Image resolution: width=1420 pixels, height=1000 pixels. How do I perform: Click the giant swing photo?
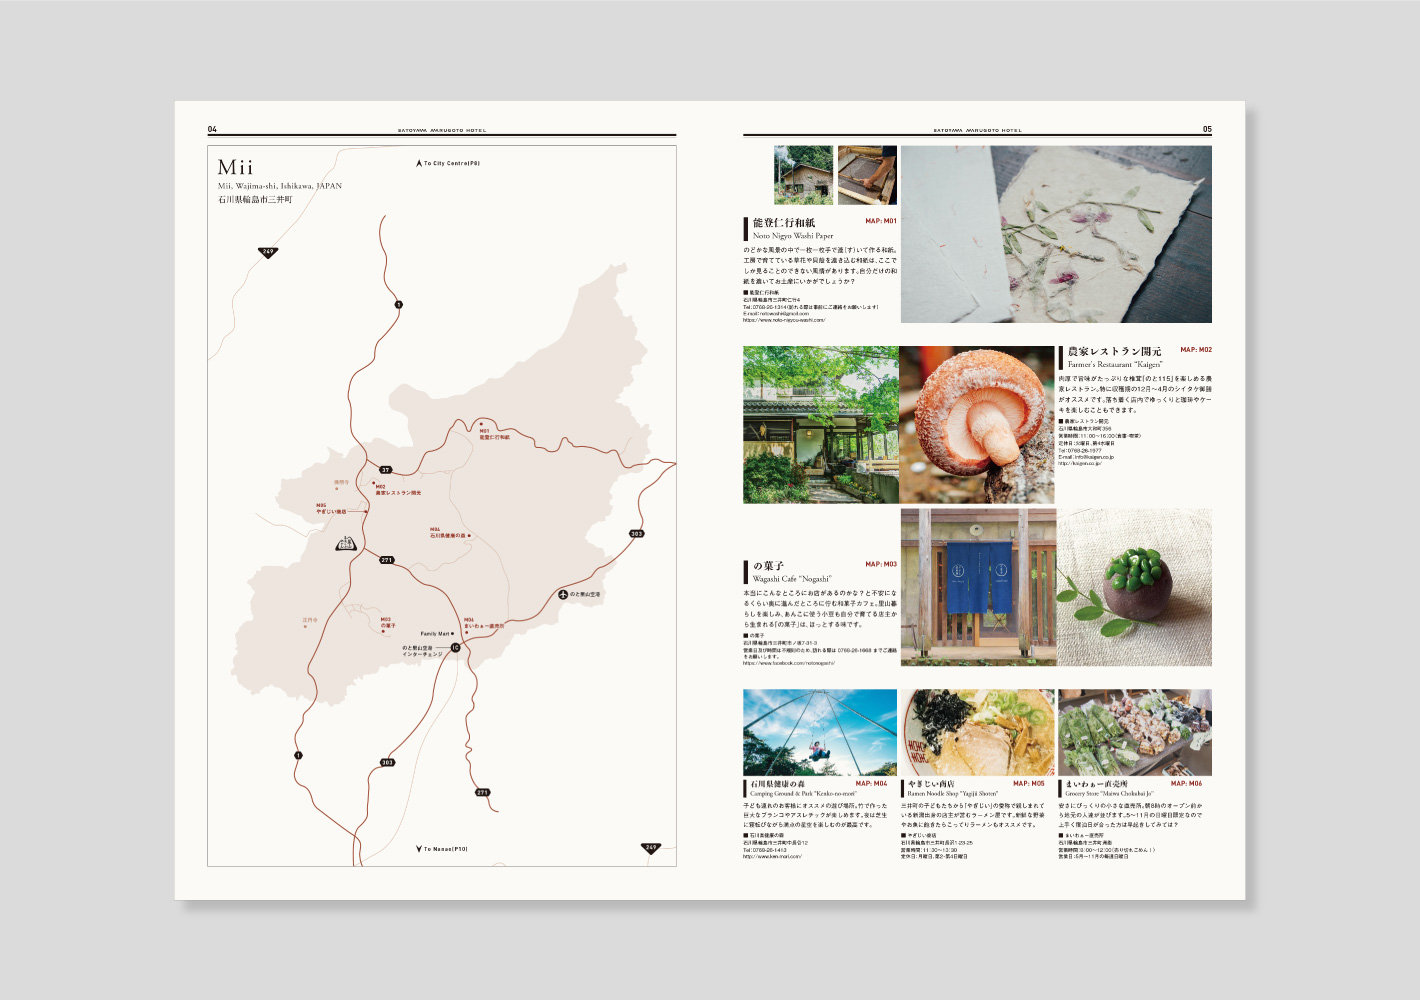point(819,733)
